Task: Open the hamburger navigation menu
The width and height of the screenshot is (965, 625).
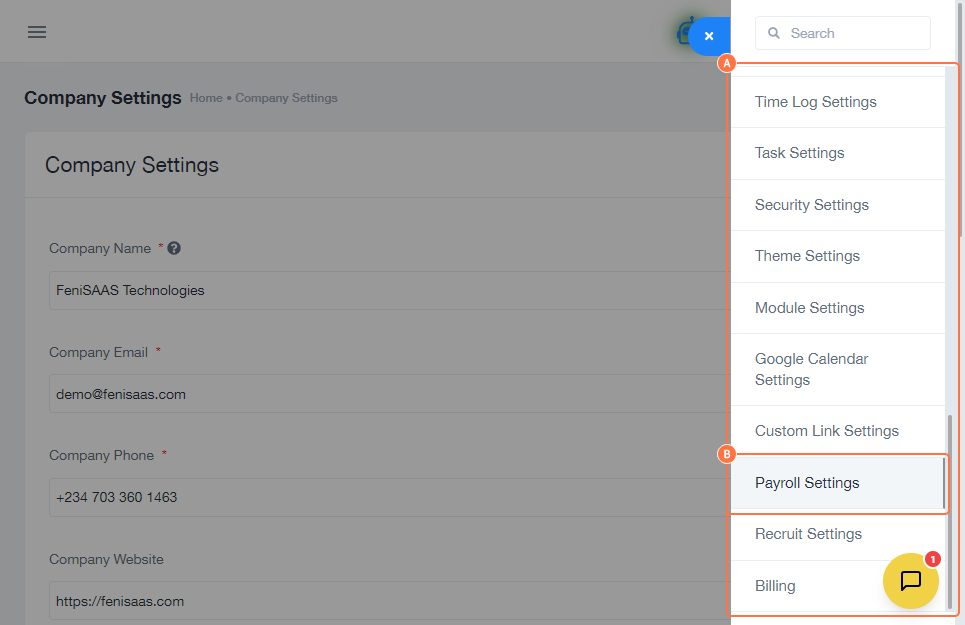Action: 37,32
